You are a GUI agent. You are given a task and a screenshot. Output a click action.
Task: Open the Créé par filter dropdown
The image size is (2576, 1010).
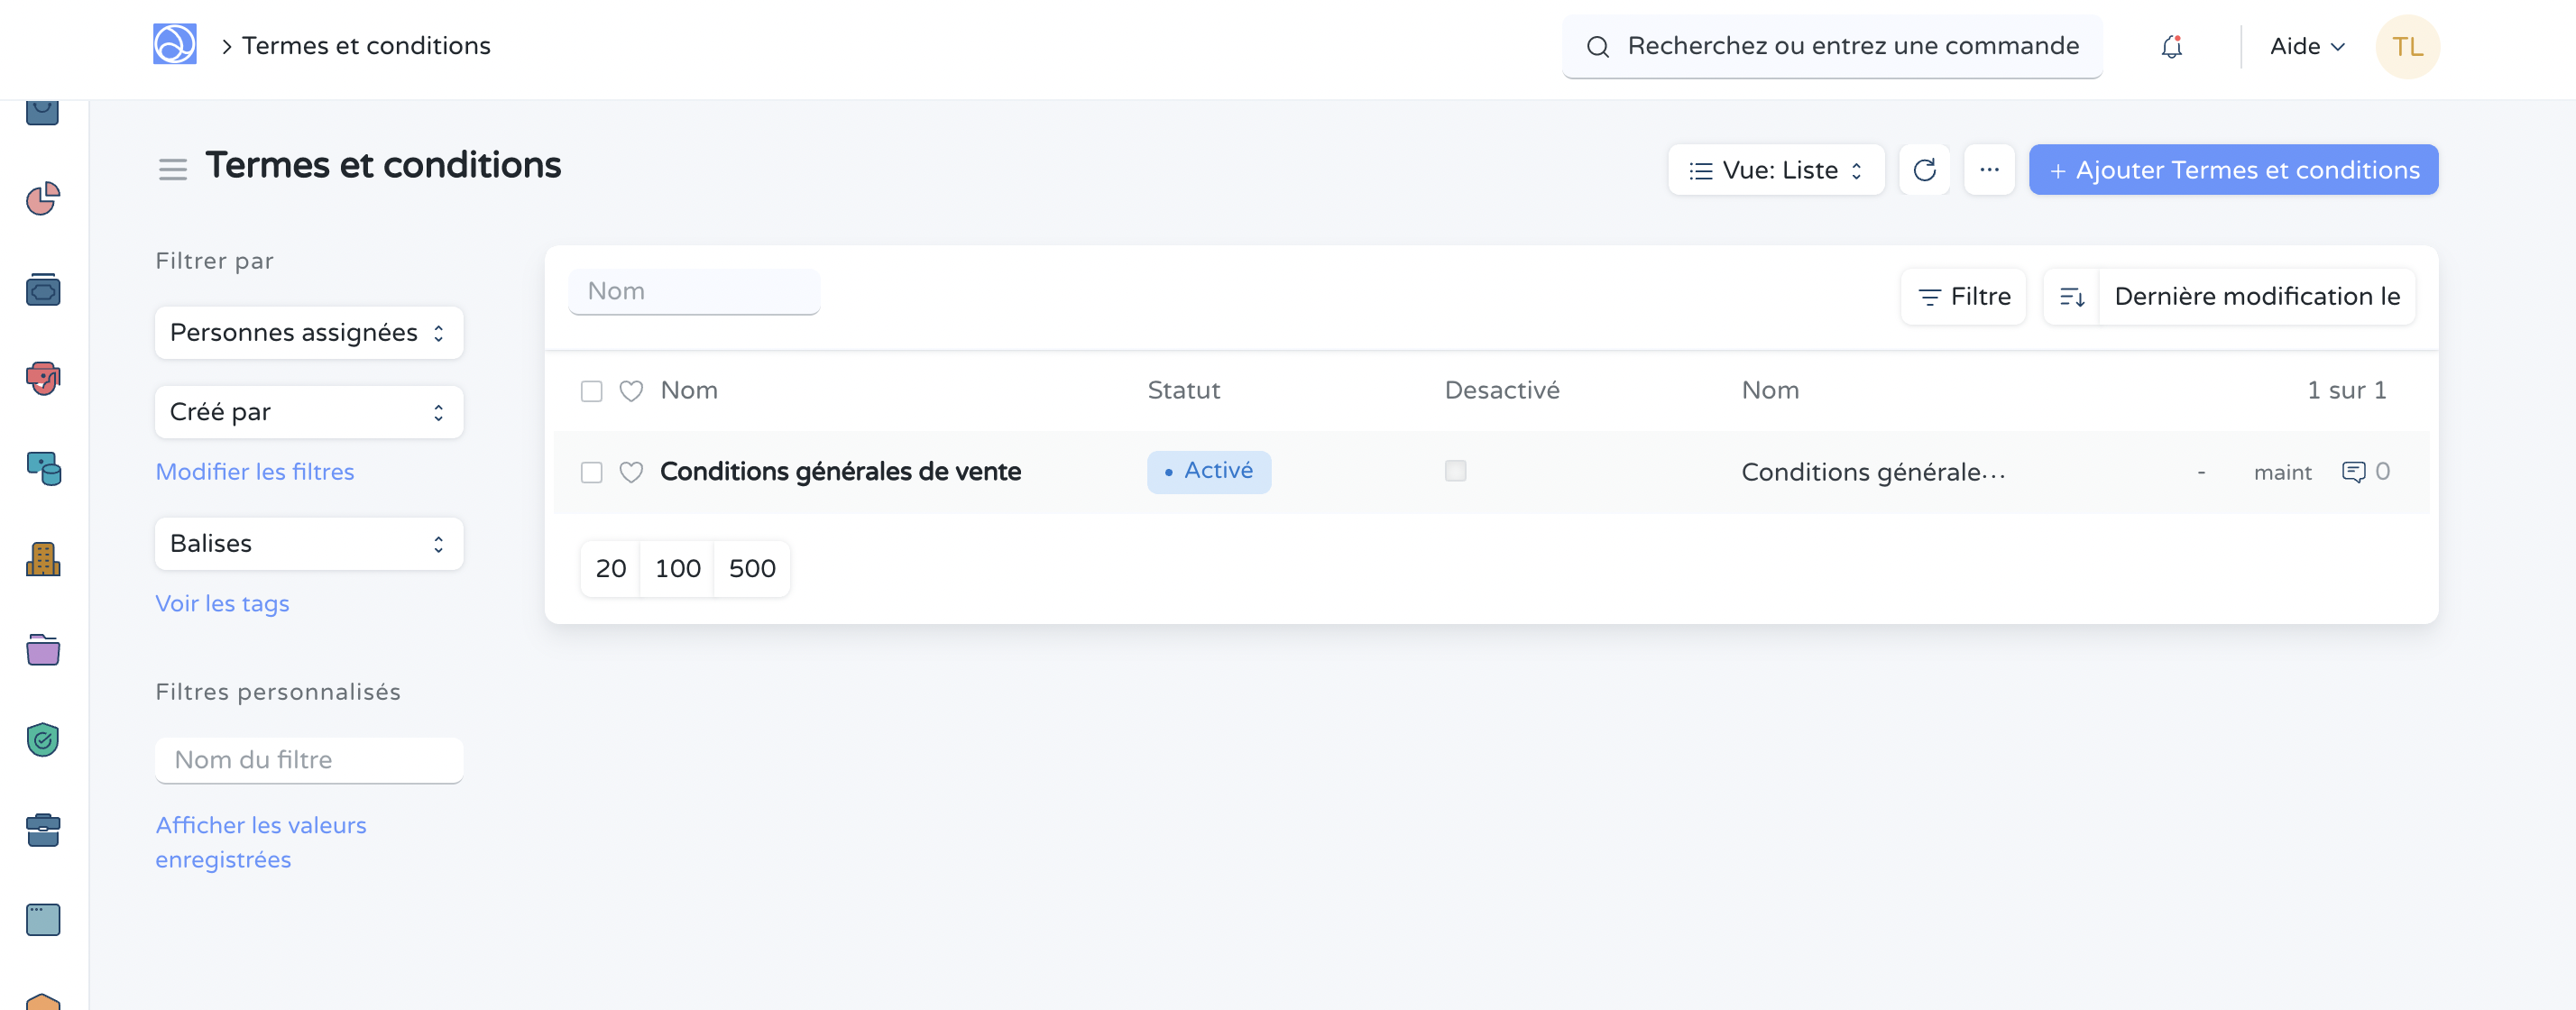308,412
